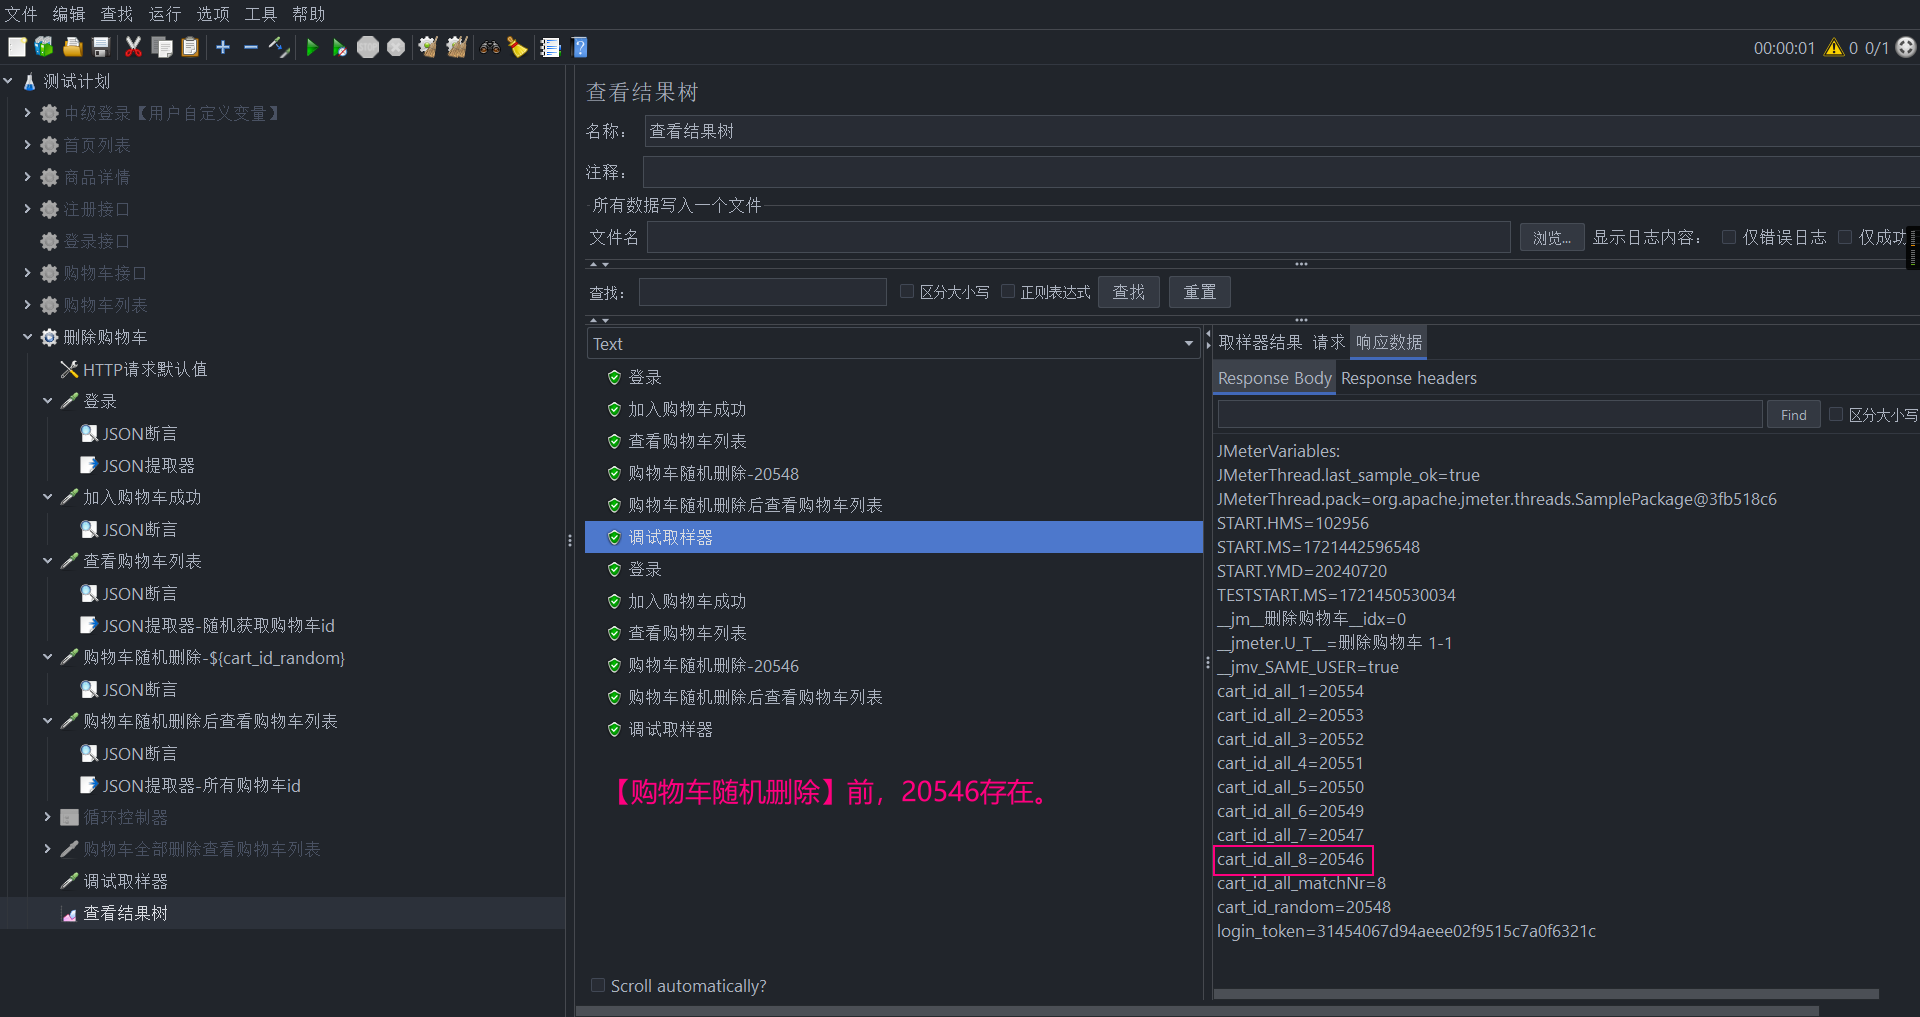Expand the 购物车接口 thread group
1920x1017 pixels.
point(27,273)
